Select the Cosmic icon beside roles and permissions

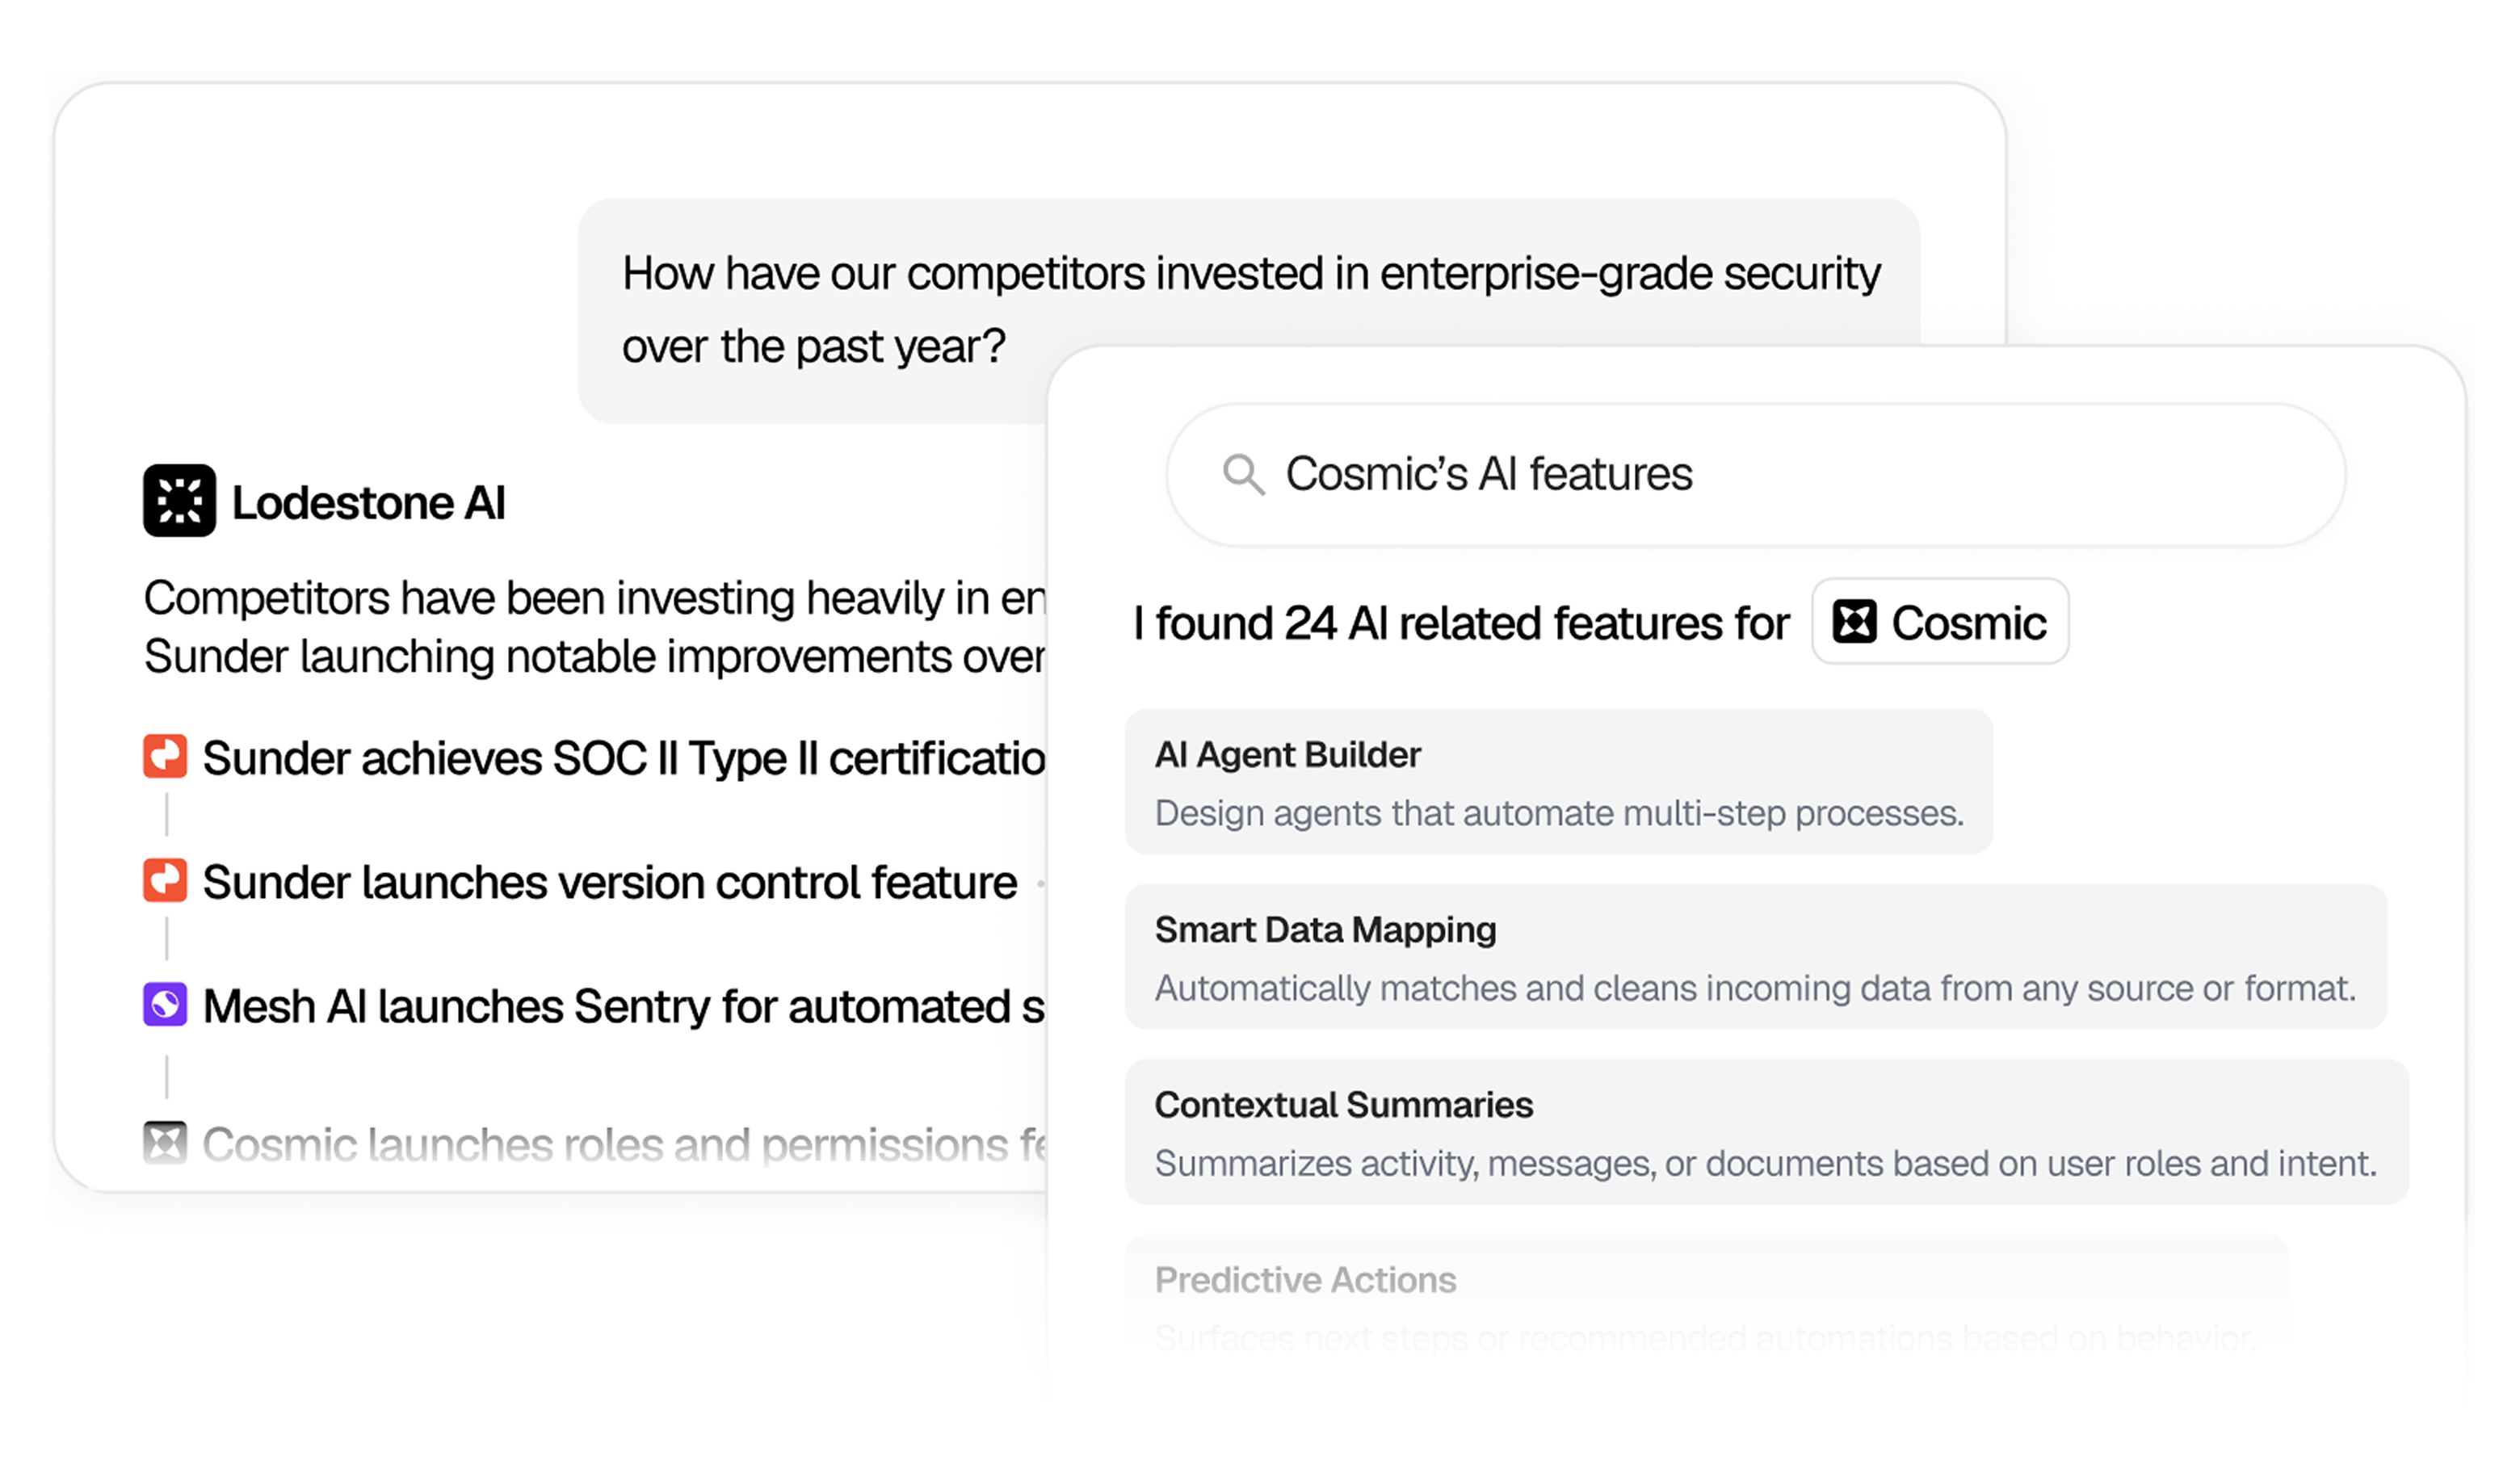click(x=165, y=1141)
